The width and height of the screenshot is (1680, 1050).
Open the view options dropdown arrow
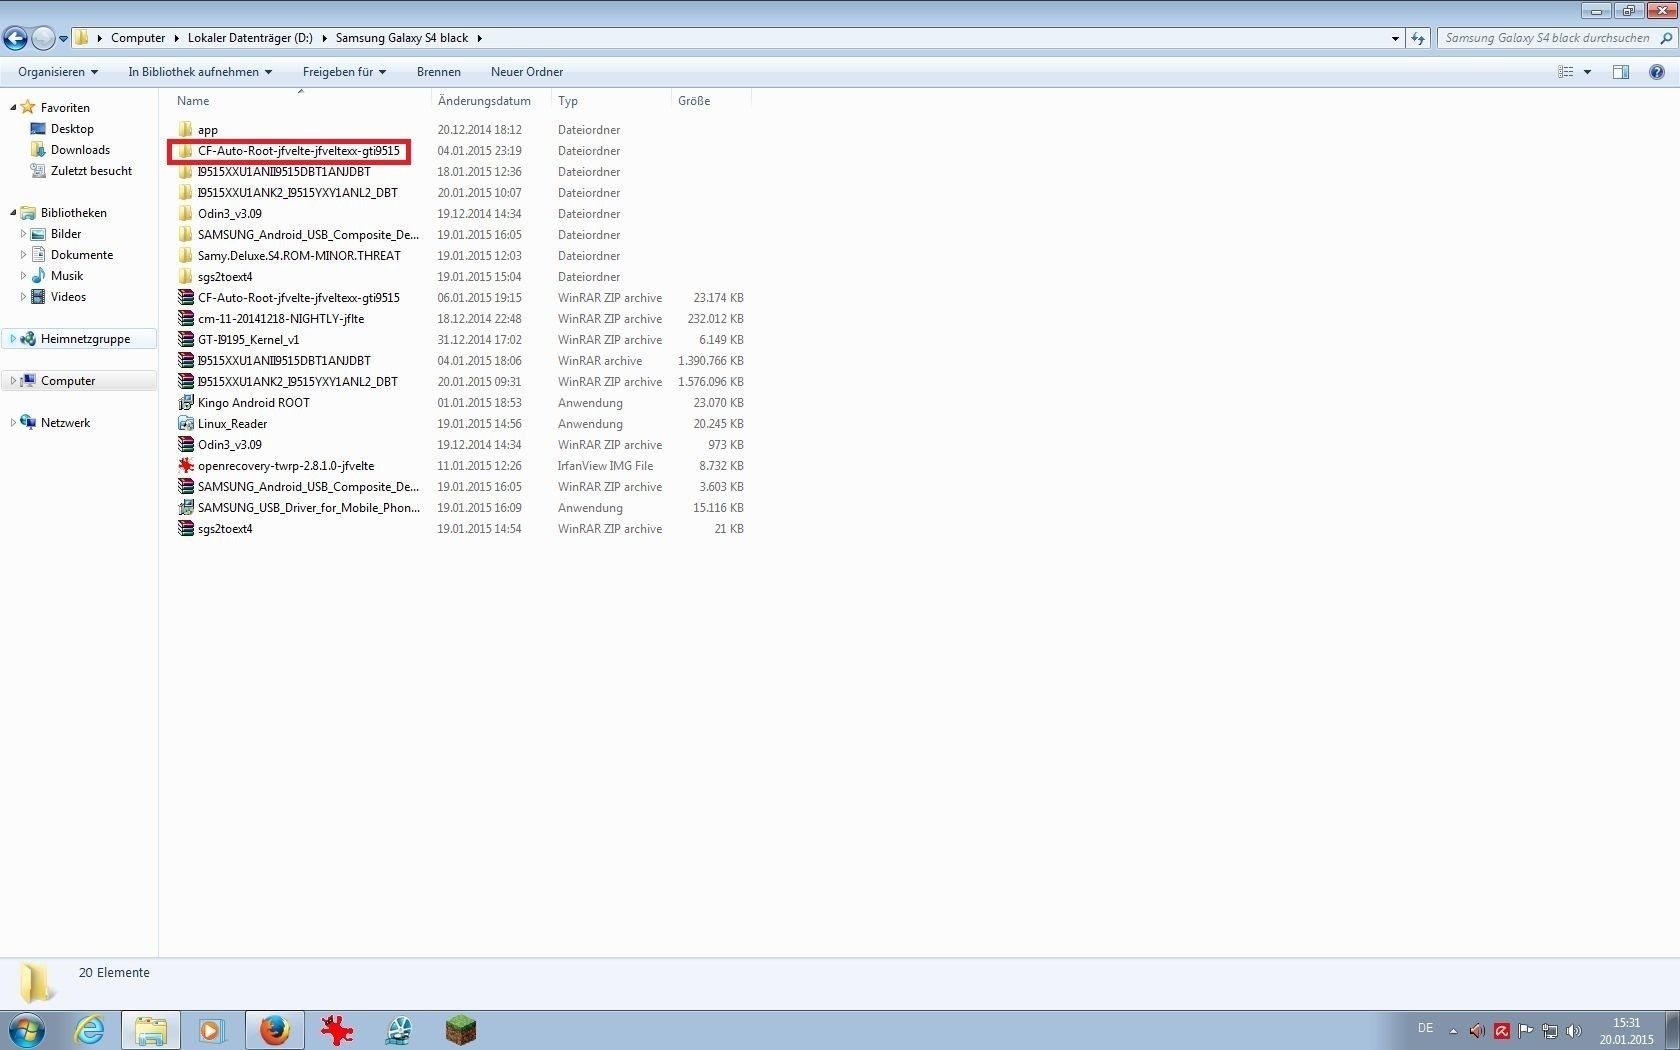[1587, 72]
